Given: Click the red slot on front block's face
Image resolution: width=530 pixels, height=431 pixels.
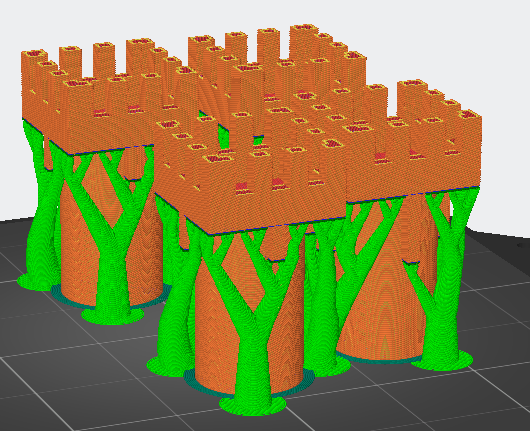Looking at the screenshot, I should tap(240, 187).
